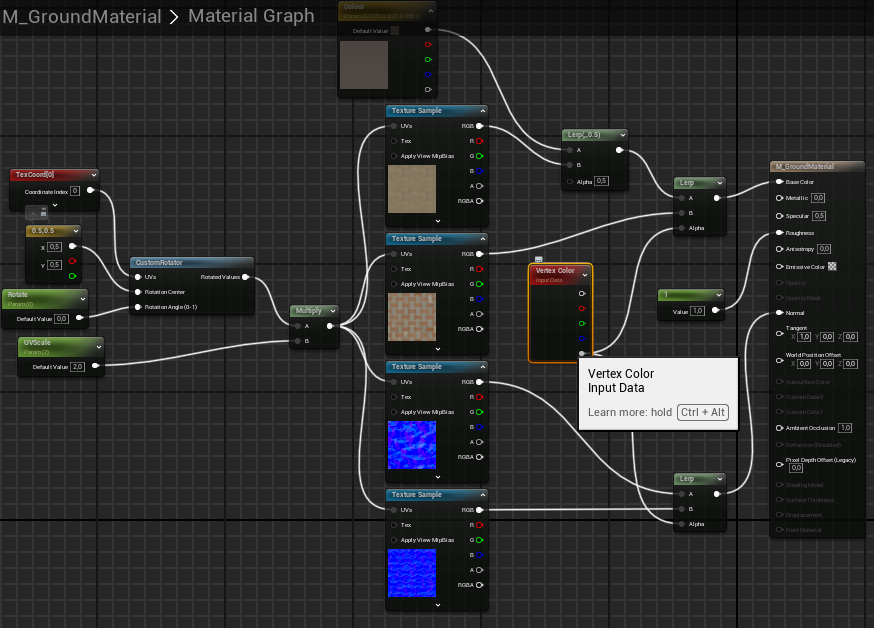The height and width of the screenshot is (628, 874).
Task: Toggle the UVScale node's collapse chevron
Action: tap(98, 346)
